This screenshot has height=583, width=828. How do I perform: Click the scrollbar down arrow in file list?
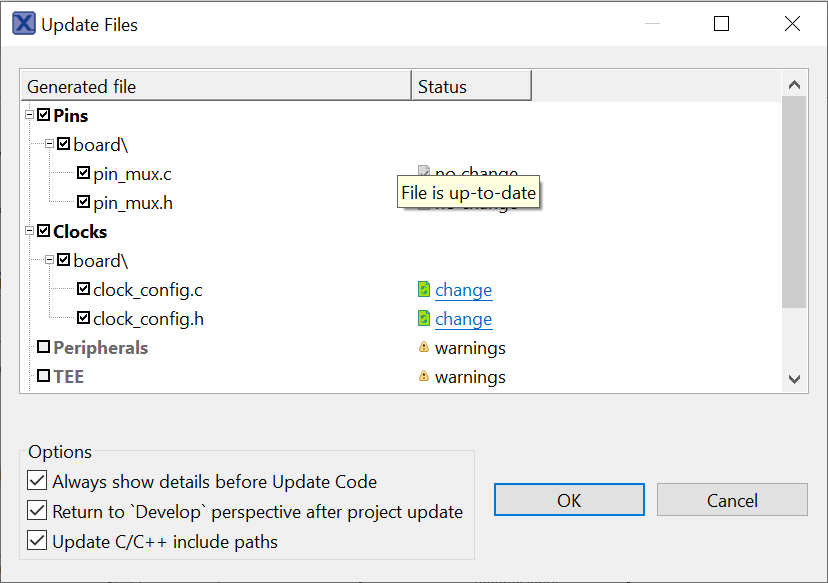(x=794, y=378)
